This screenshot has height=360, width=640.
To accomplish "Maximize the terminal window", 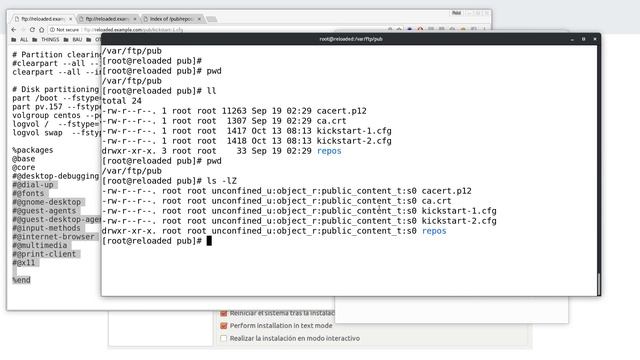I will coord(584,39).
